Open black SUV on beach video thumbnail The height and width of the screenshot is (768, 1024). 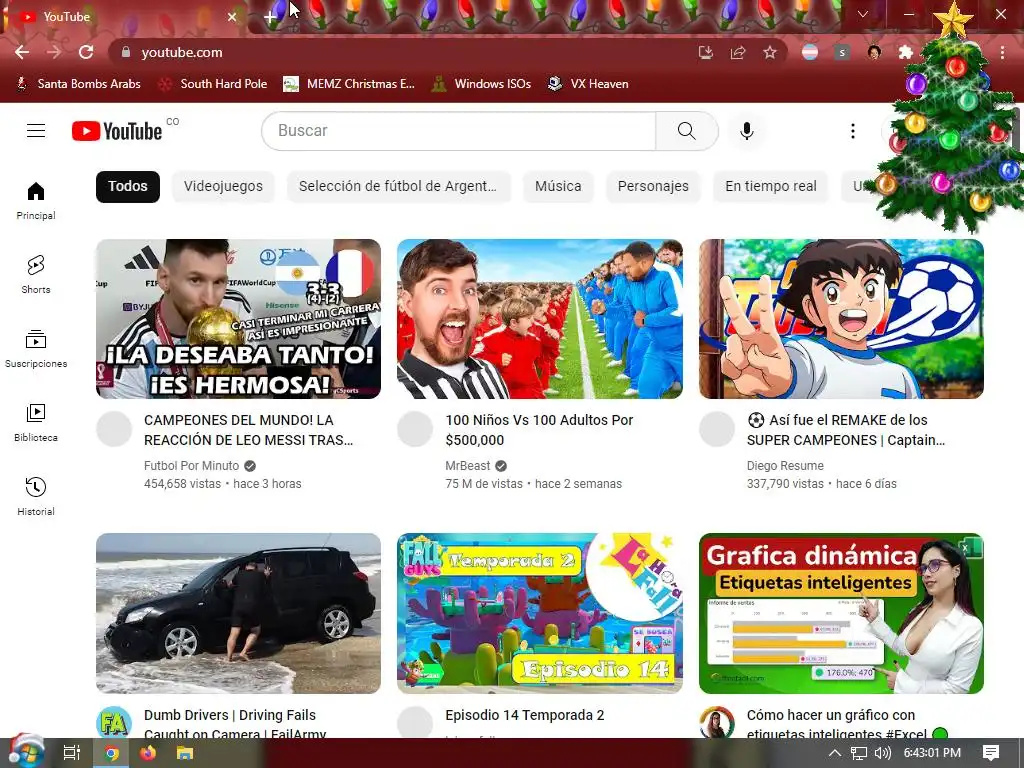238,613
